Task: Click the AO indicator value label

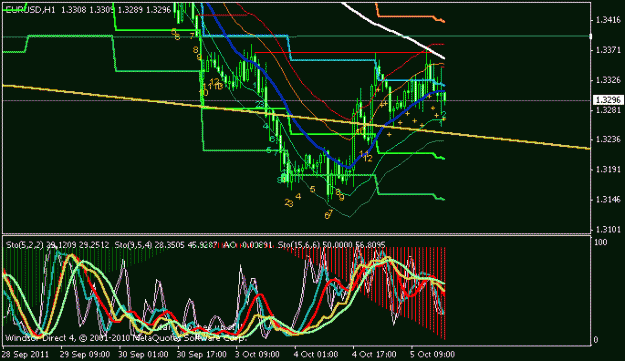Action: (x=248, y=245)
